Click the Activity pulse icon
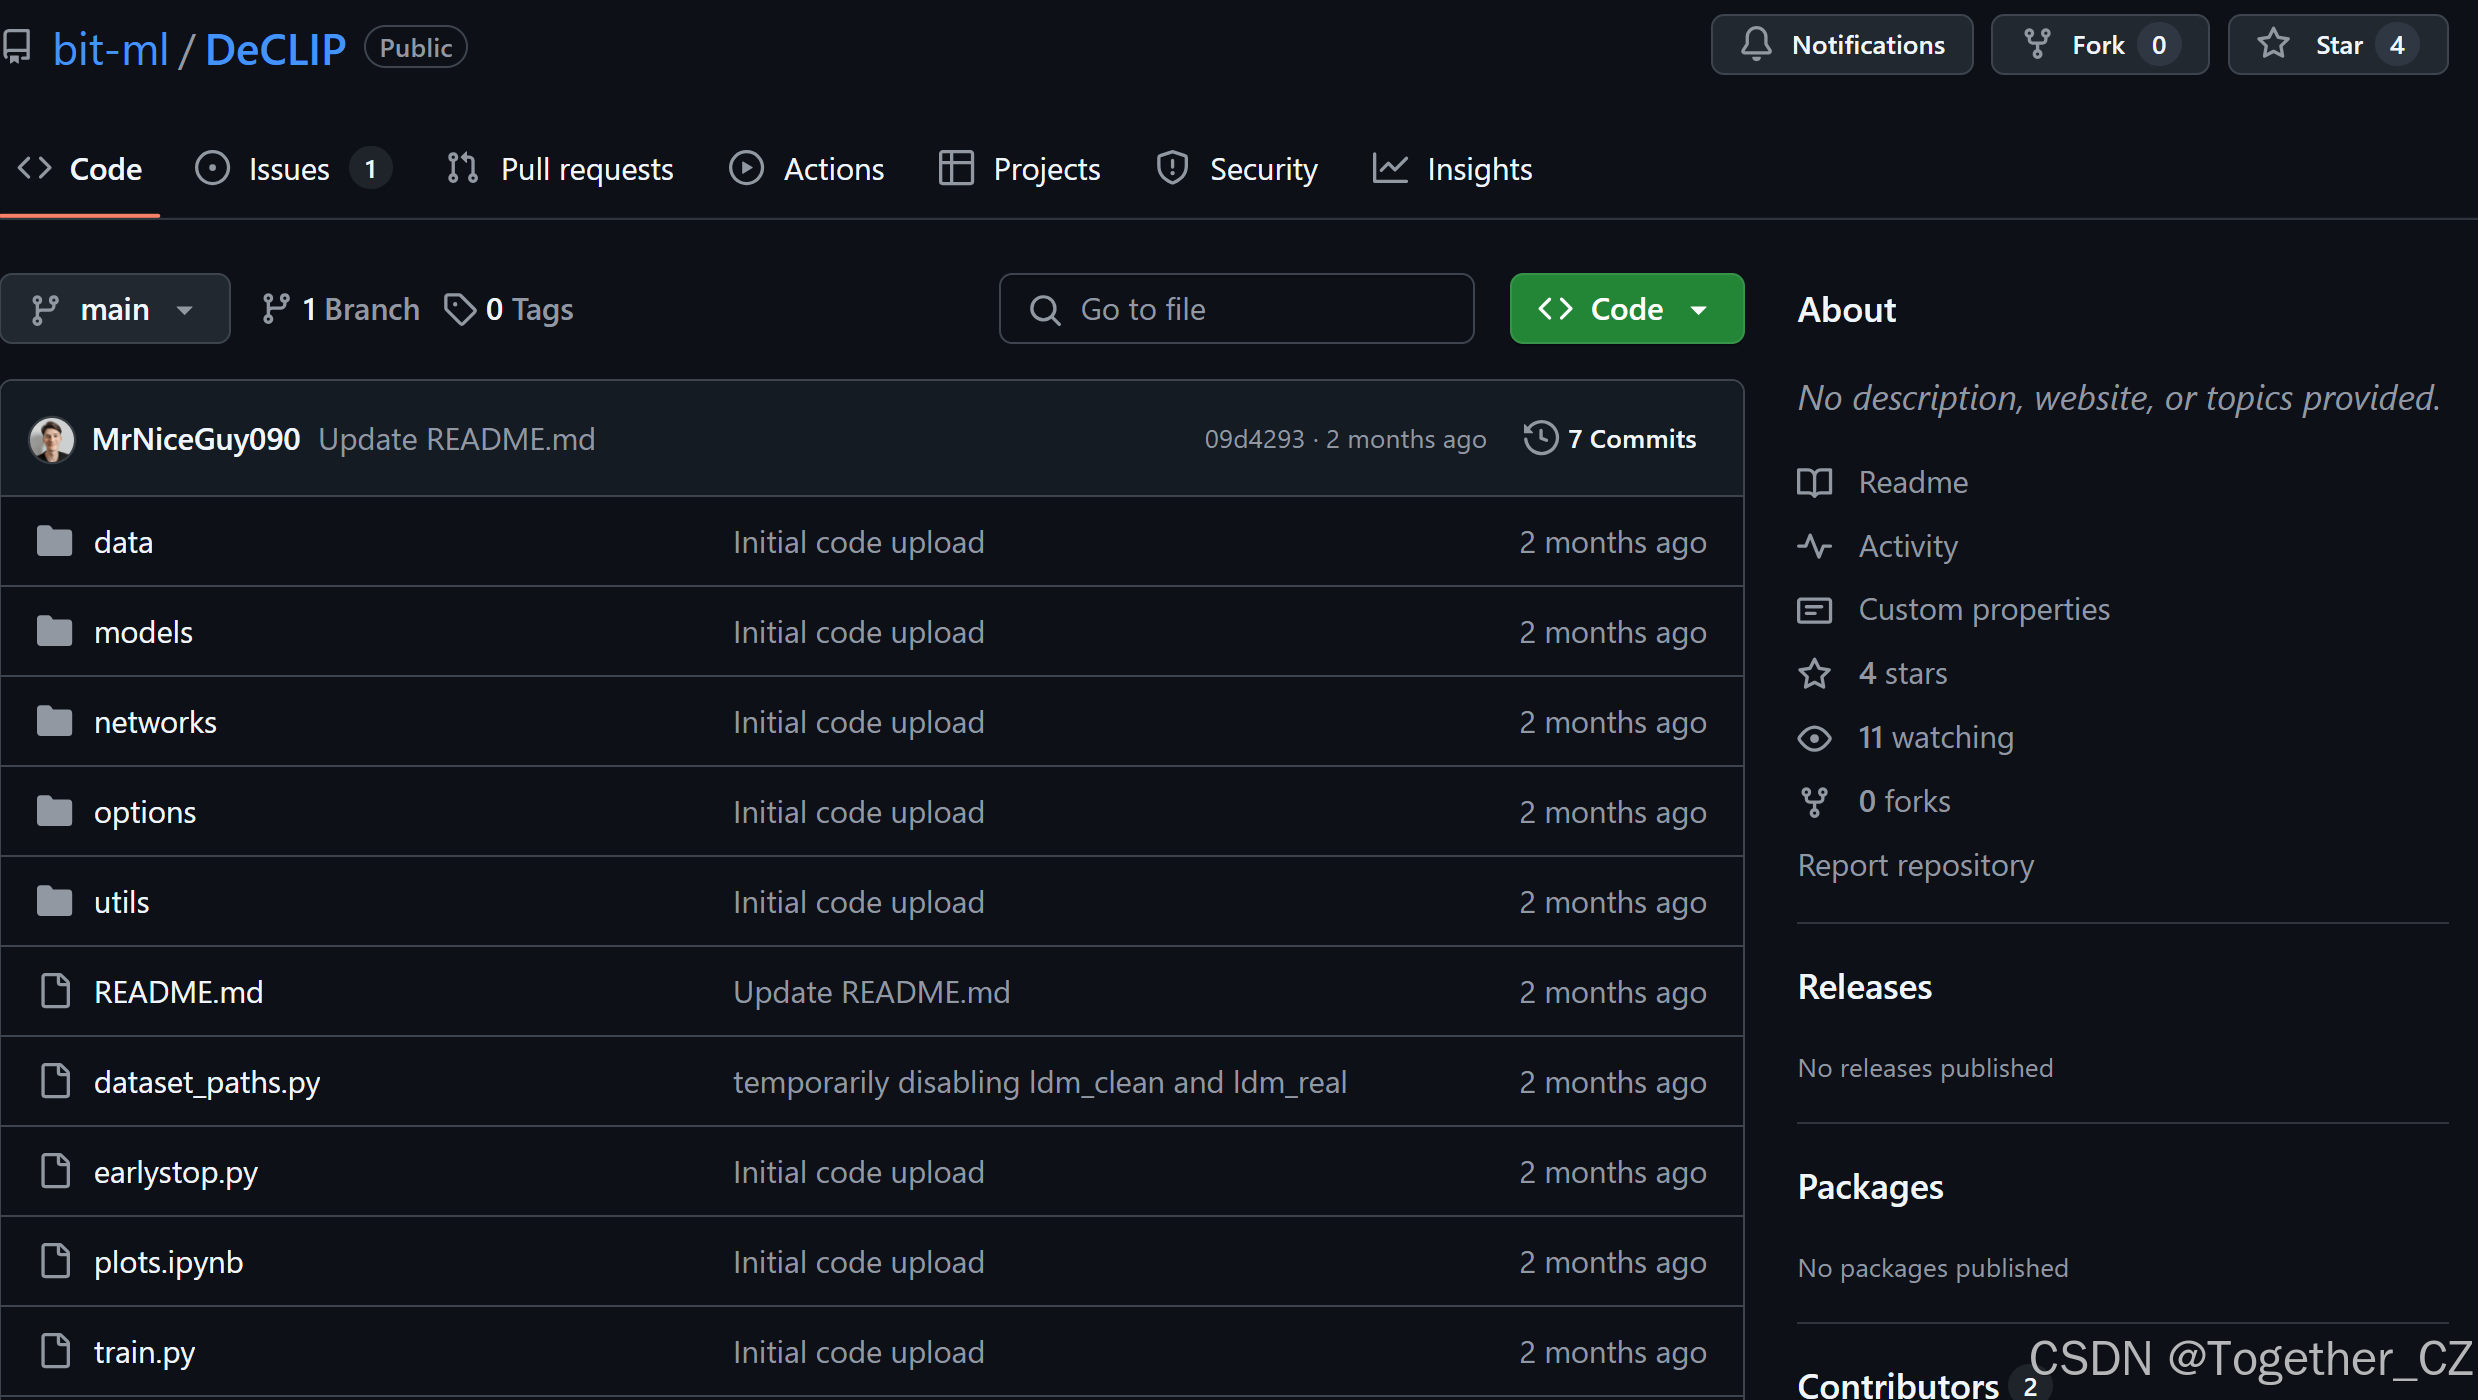 tap(1814, 546)
